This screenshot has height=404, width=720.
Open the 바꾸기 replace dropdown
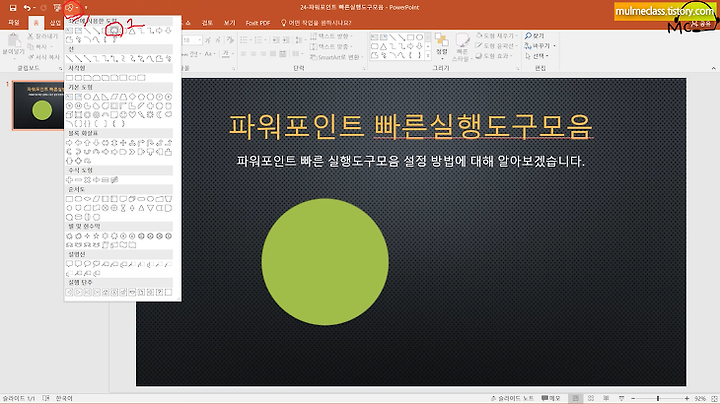tap(540, 46)
